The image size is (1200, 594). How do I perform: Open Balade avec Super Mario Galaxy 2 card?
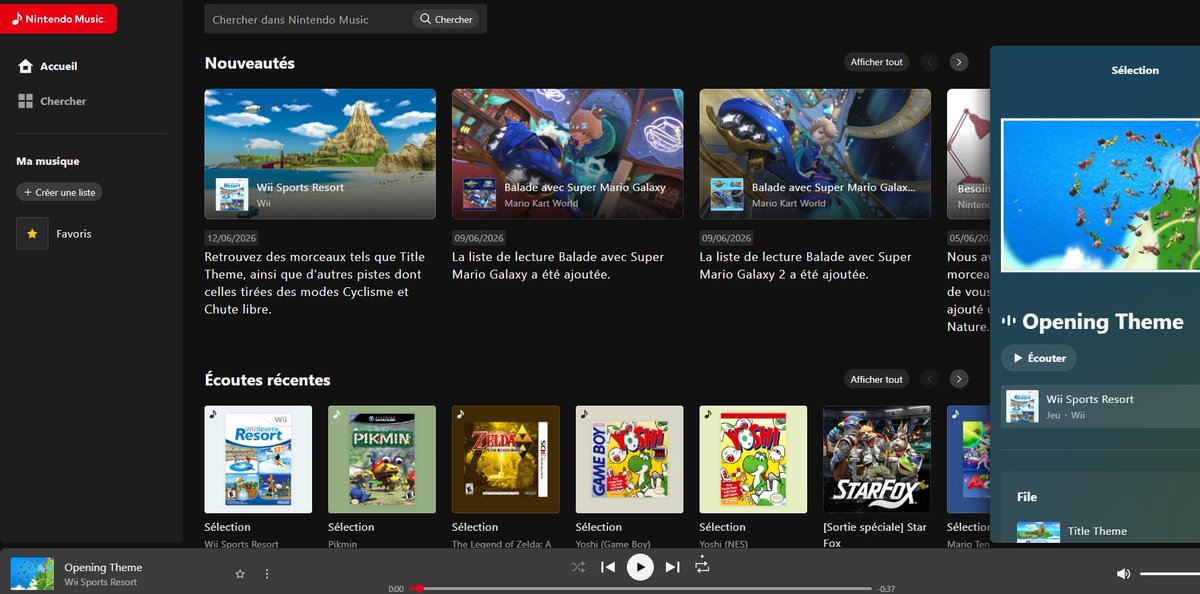[x=815, y=154]
